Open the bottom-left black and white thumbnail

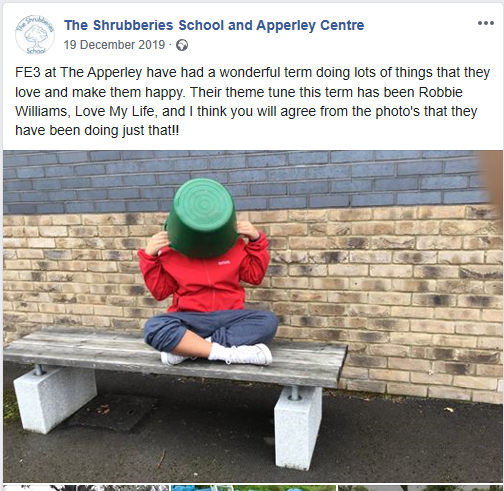(86, 488)
